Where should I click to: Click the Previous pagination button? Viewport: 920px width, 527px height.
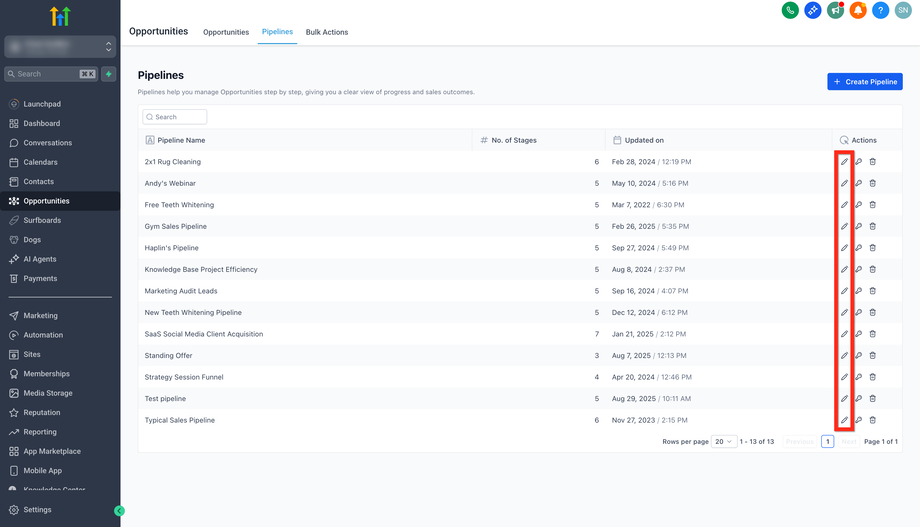coord(799,441)
